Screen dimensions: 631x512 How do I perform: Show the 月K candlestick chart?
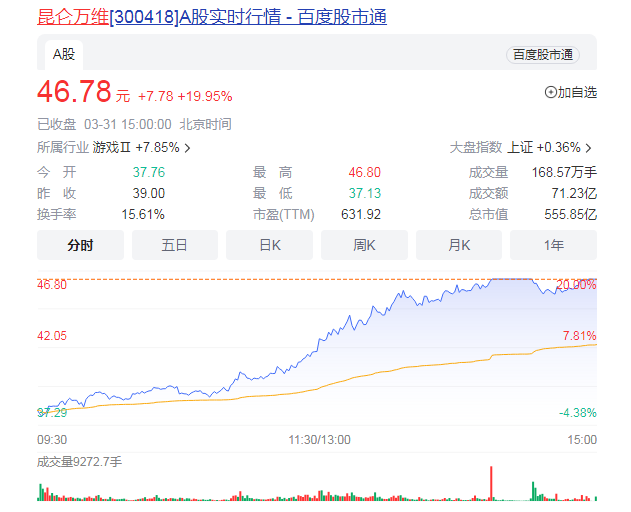pos(459,245)
